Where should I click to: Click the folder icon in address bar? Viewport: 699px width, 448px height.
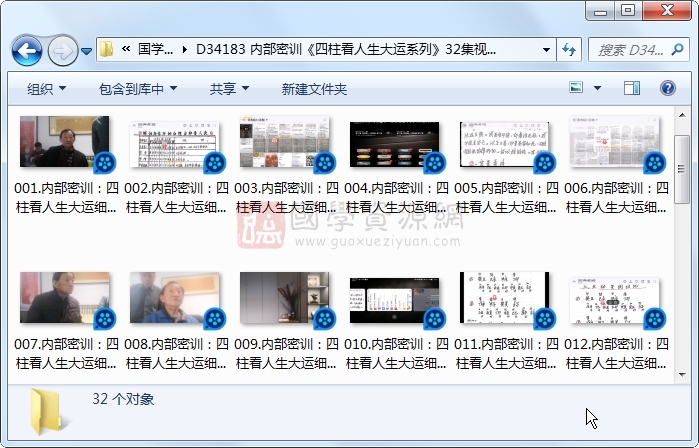(106, 49)
